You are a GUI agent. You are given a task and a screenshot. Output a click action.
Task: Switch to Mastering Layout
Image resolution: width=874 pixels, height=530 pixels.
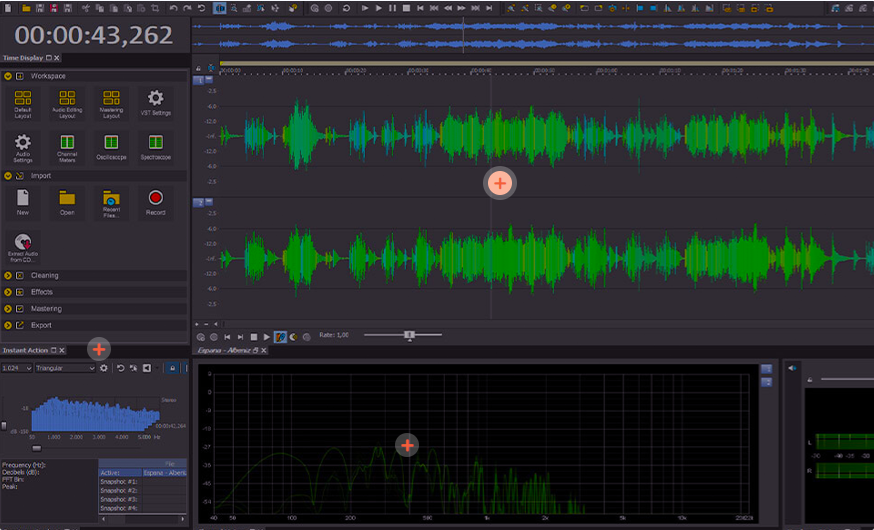pyautogui.click(x=111, y=104)
